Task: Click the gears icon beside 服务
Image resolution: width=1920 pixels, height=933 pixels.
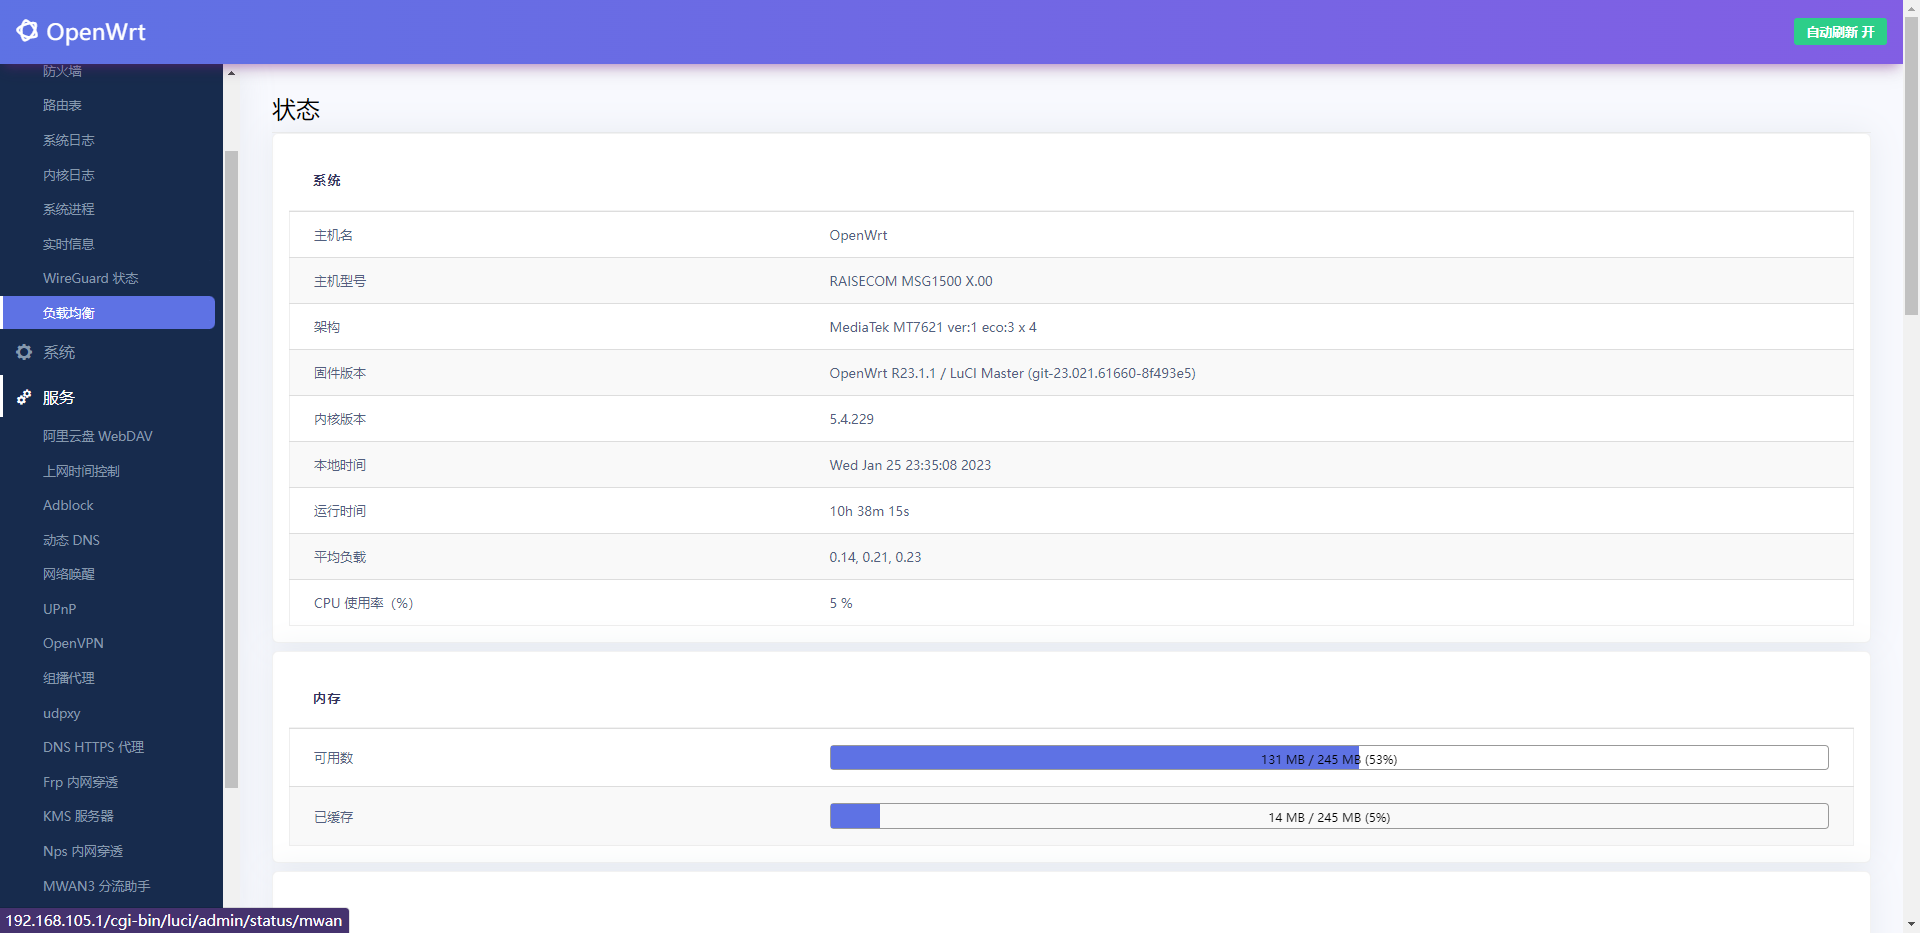Action: [24, 397]
